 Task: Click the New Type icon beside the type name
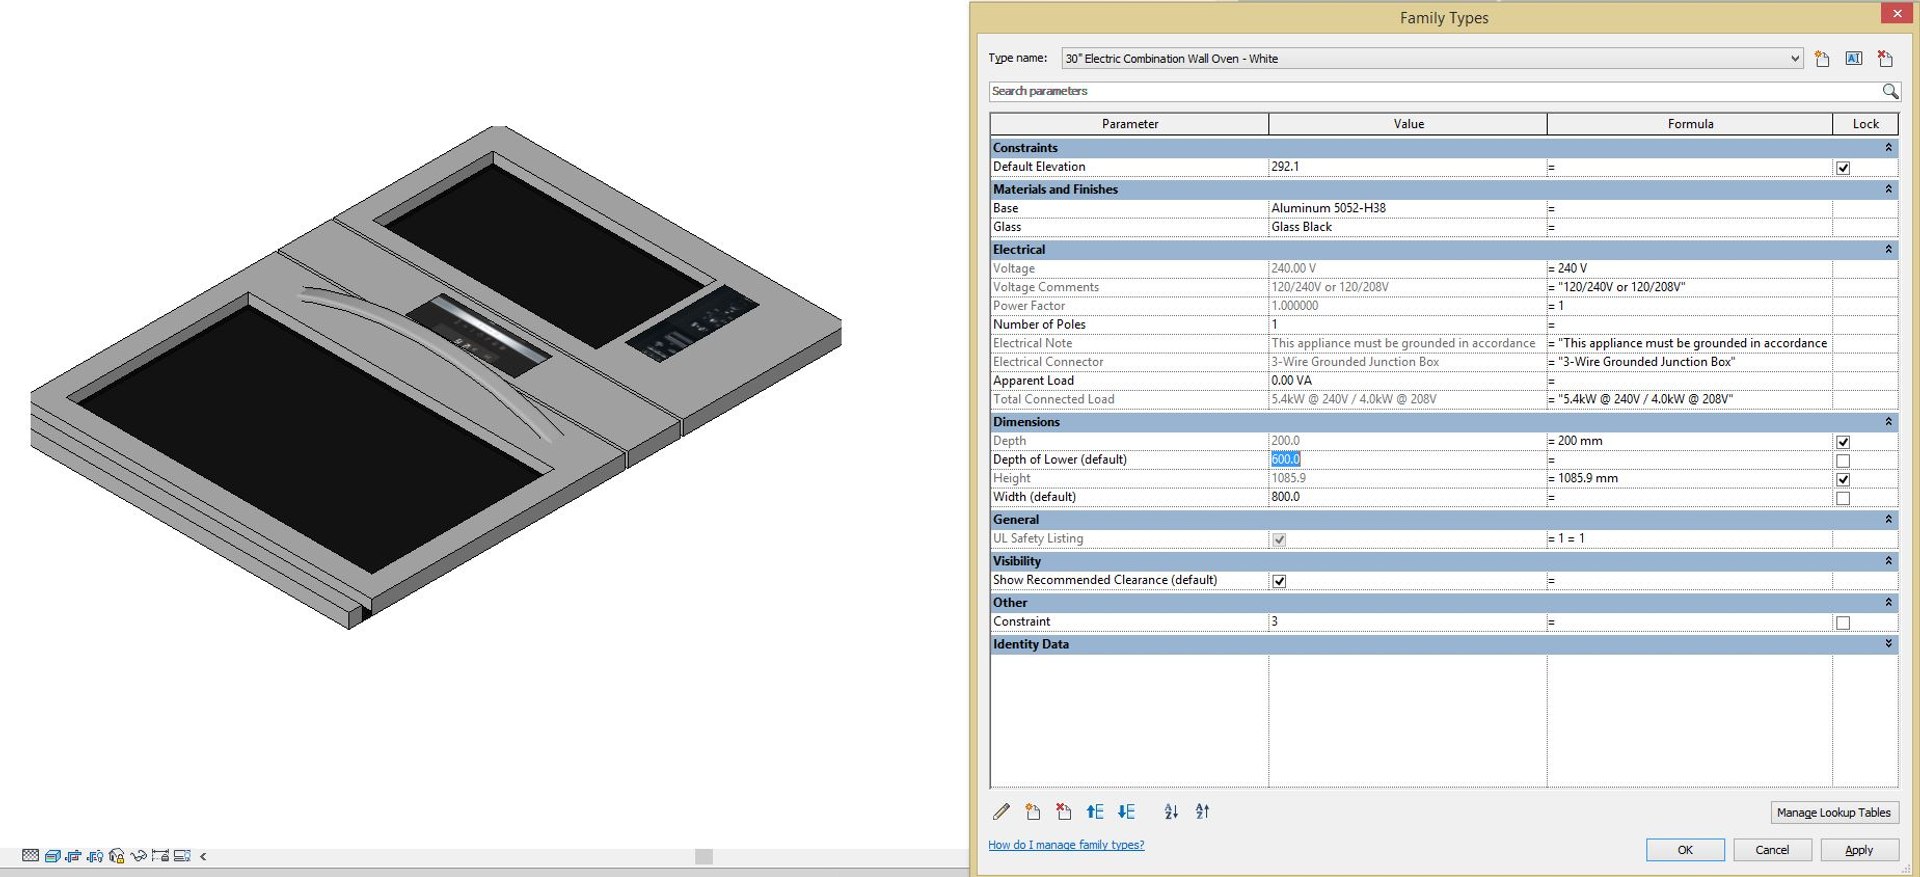coord(1822,59)
